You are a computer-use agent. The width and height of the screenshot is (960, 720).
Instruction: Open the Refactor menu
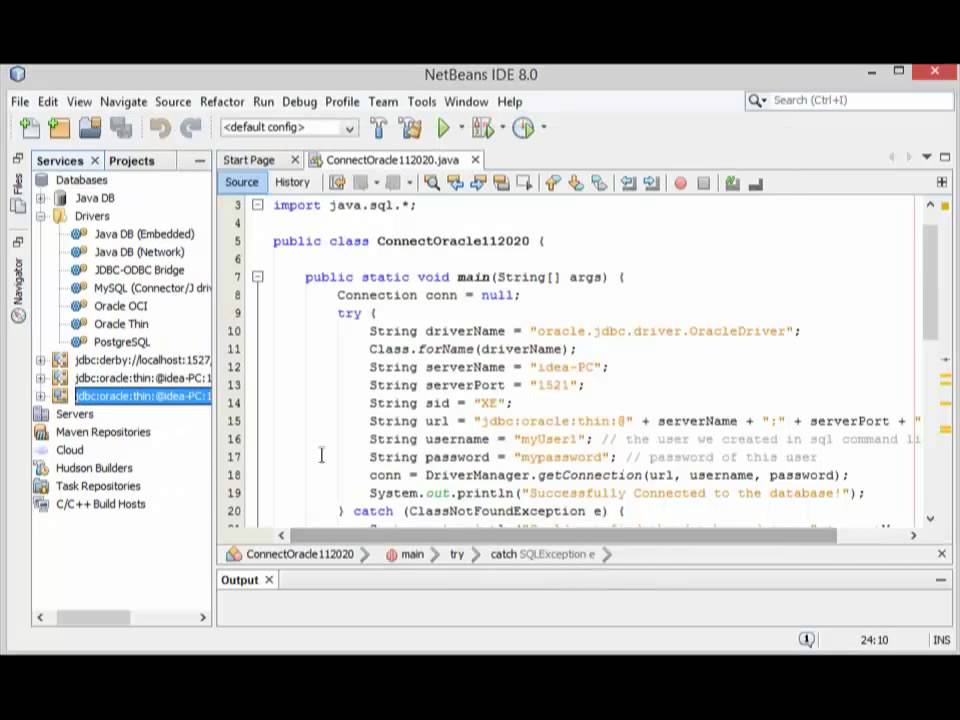[221, 101]
